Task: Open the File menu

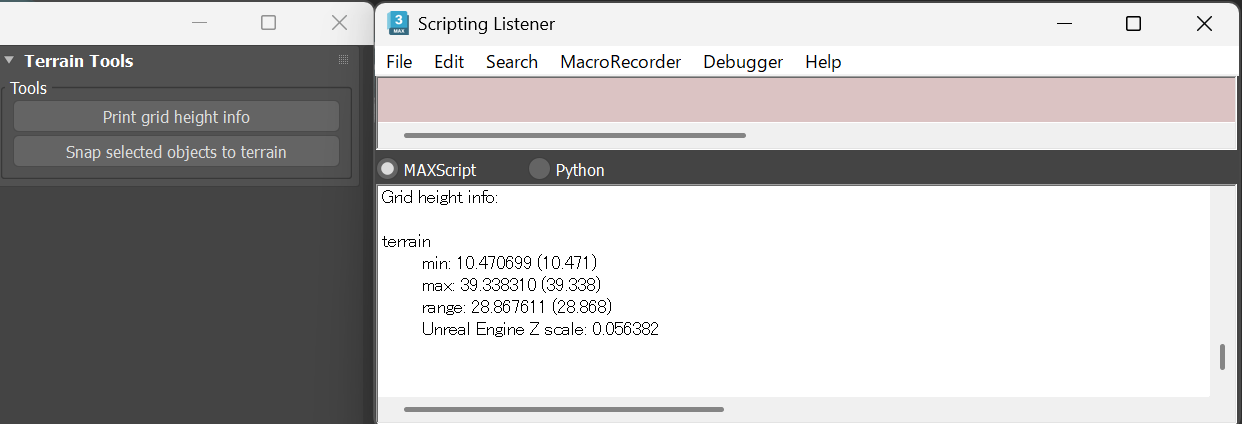Action: click(399, 62)
